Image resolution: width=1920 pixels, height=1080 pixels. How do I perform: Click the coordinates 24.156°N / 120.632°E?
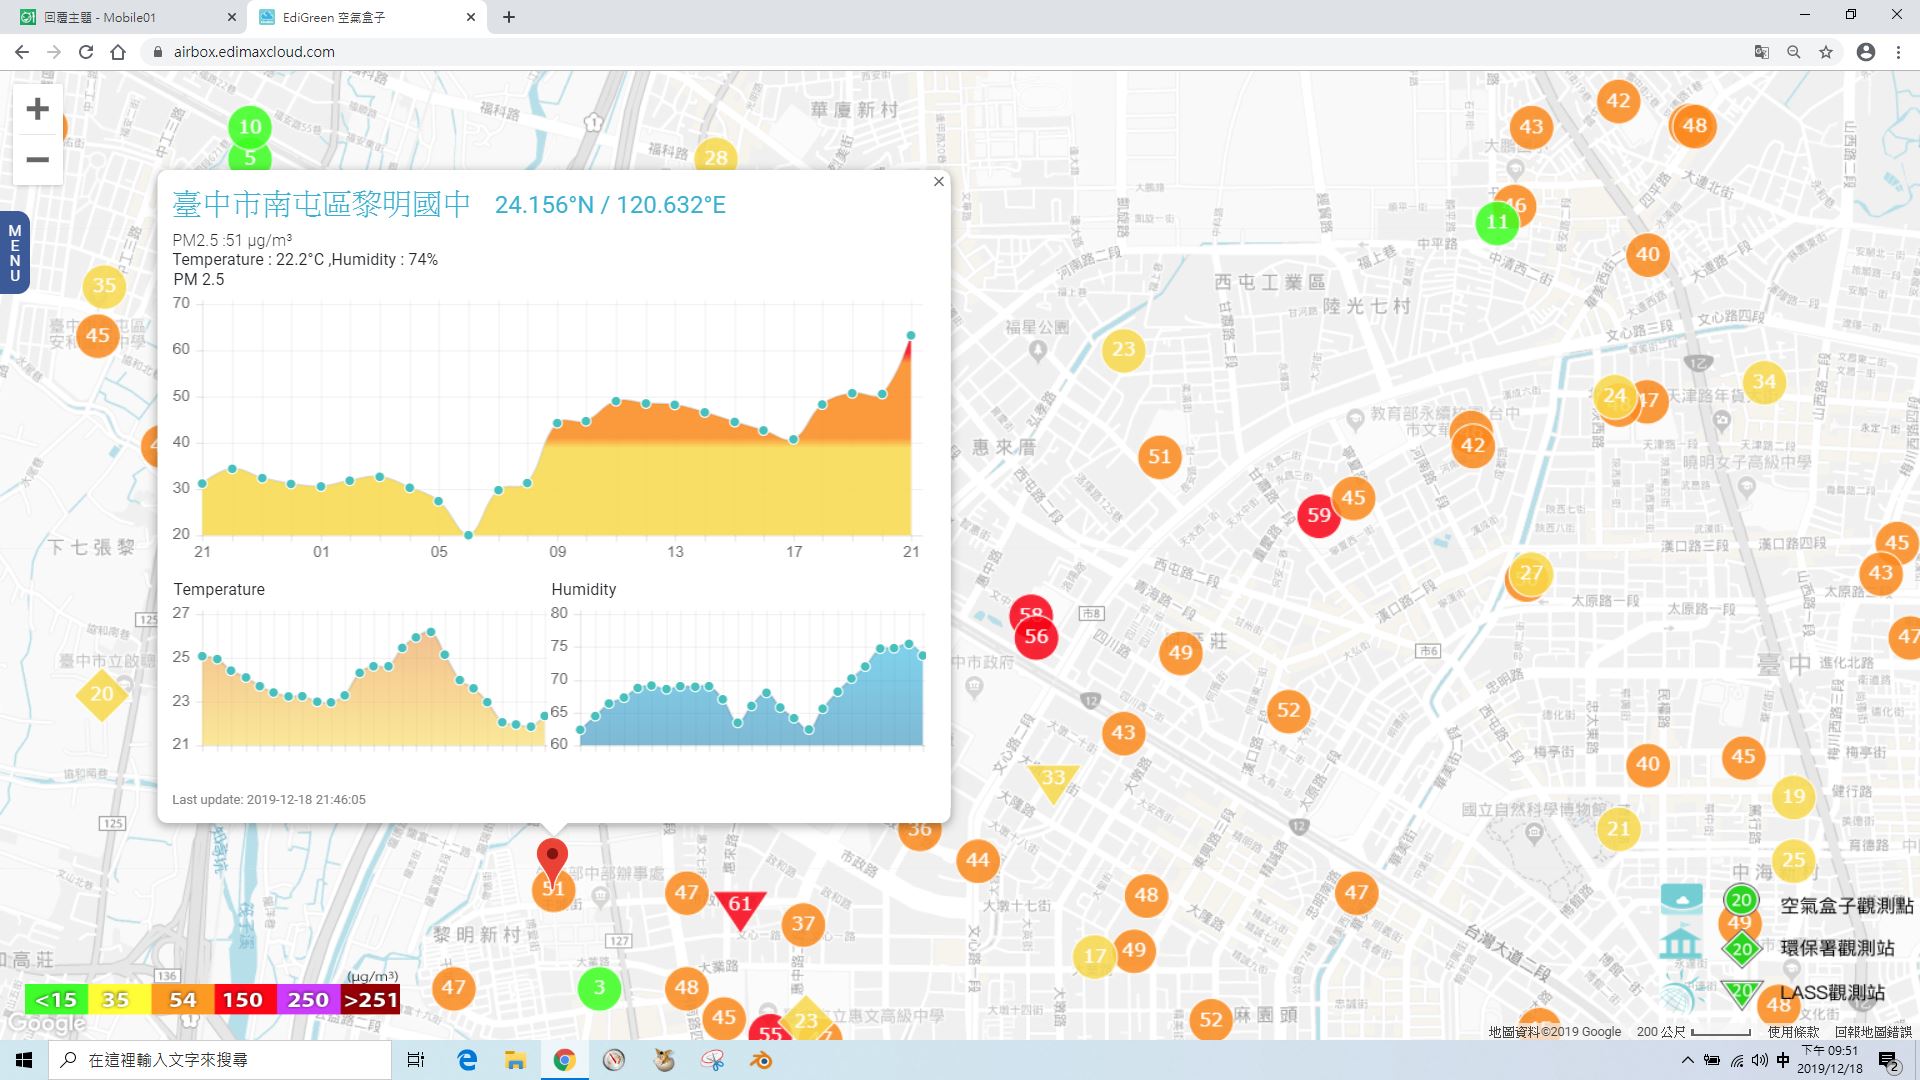(610, 205)
